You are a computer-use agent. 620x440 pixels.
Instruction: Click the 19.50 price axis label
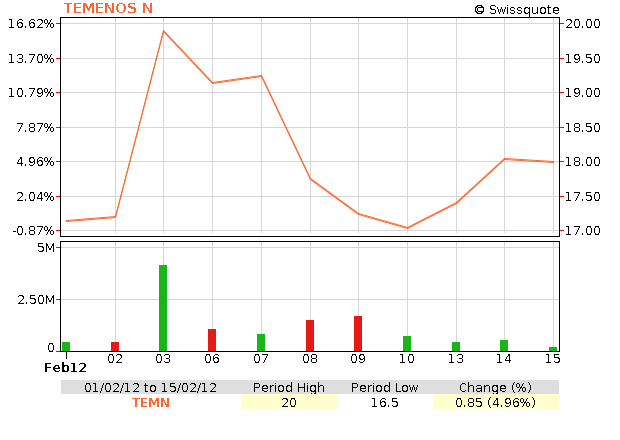(582, 59)
